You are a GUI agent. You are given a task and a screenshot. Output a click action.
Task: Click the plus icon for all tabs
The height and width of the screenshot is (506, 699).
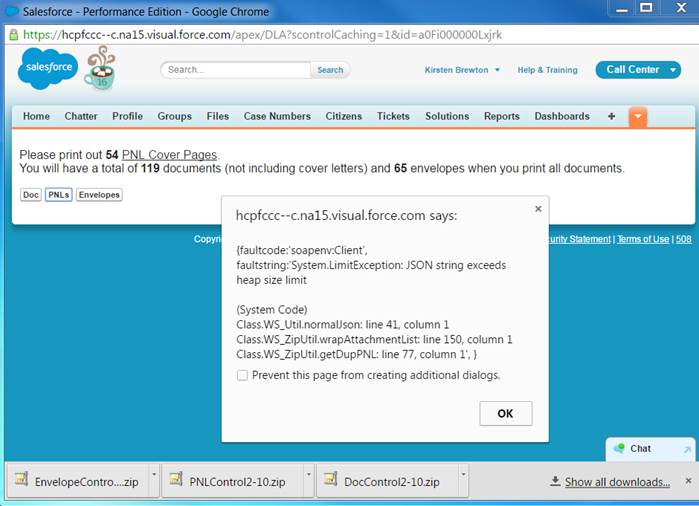tap(611, 116)
